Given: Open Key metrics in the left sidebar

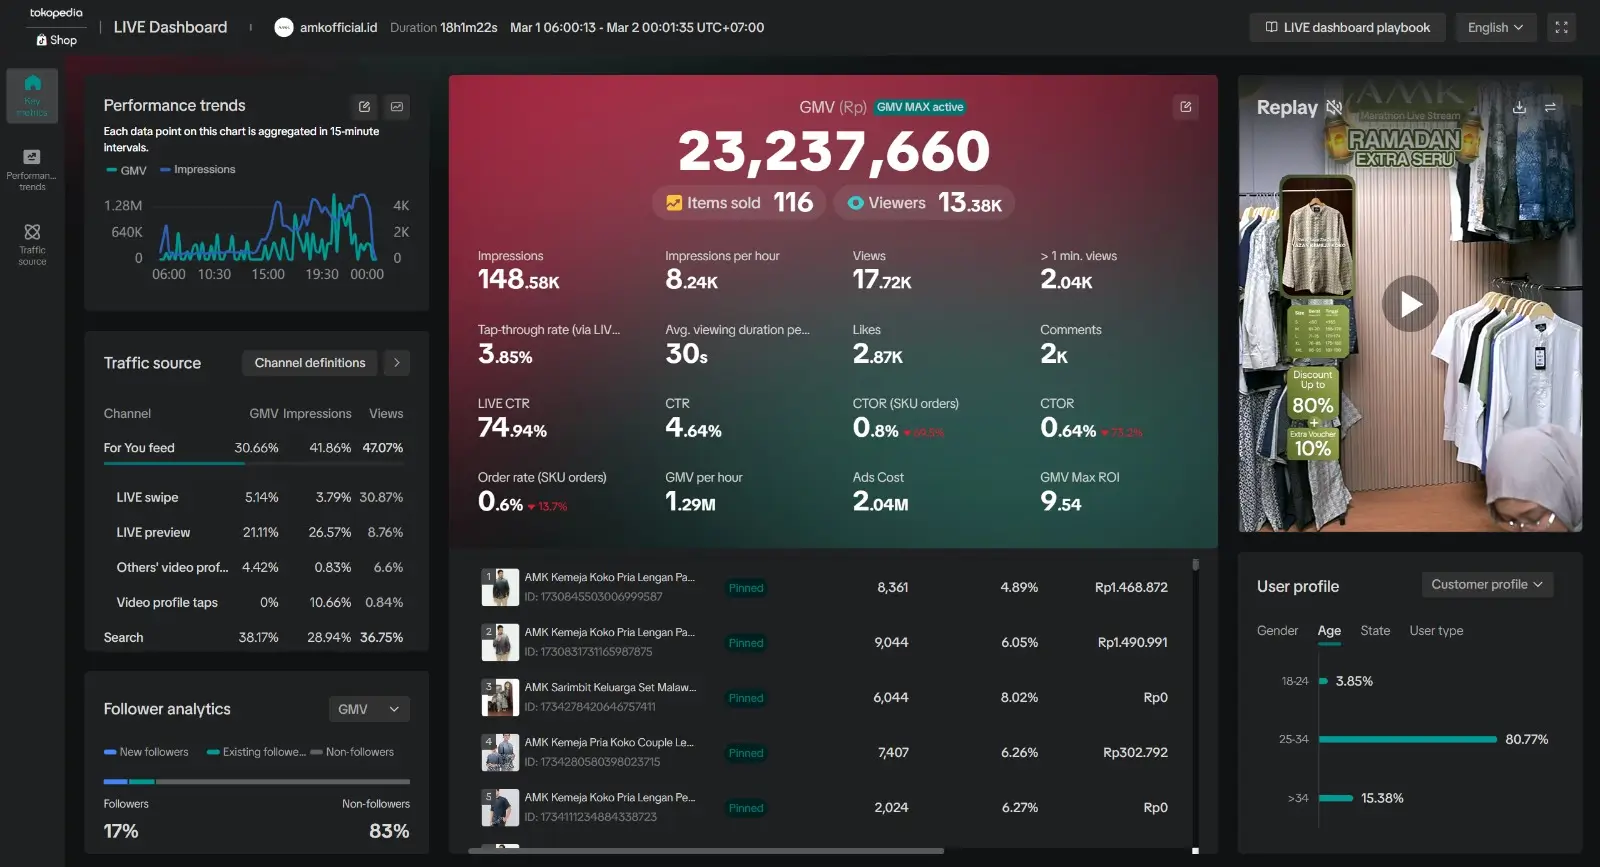Looking at the screenshot, I should coord(32,95).
